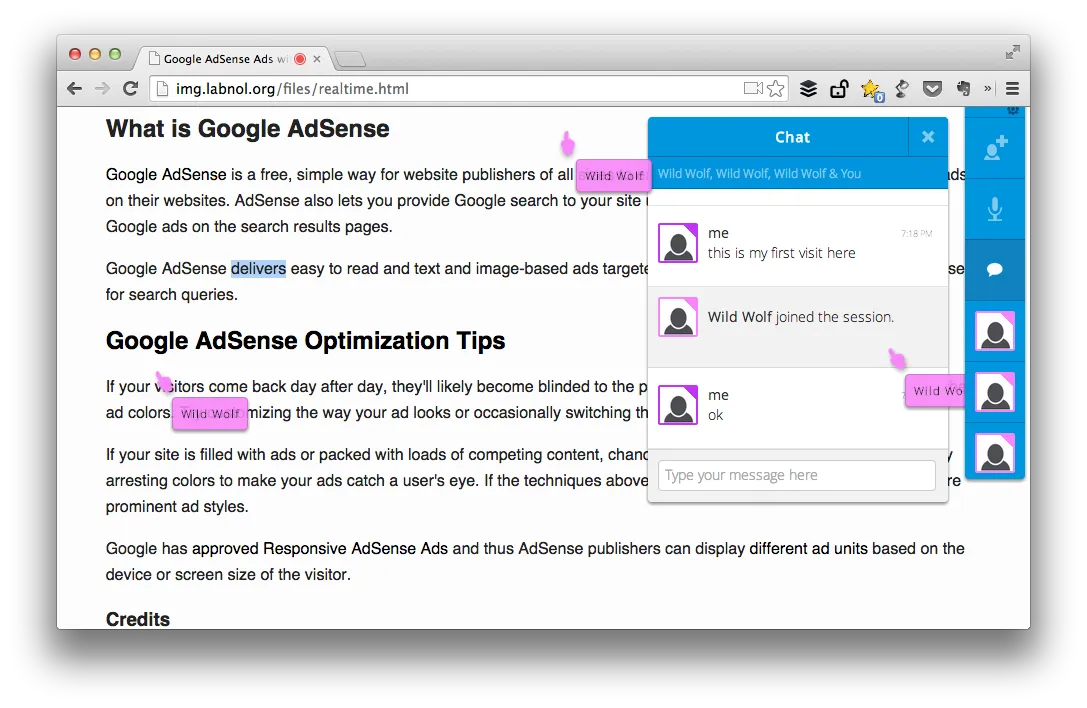Click the invite participant icon in sidebar
Image resolution: width=1087 pixels, height=708 pixels.
click(995, 149)
